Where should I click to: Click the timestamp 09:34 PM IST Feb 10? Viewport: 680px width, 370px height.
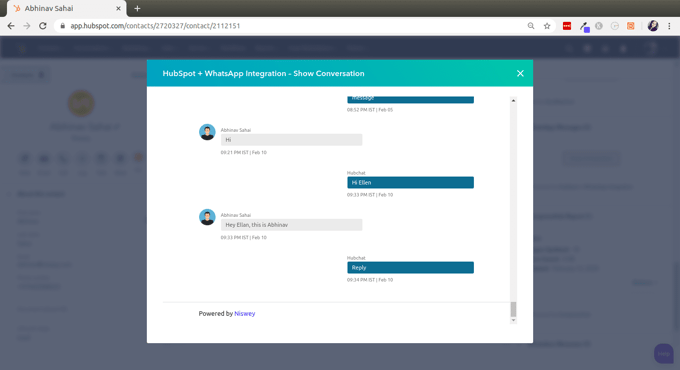point(370,280)
